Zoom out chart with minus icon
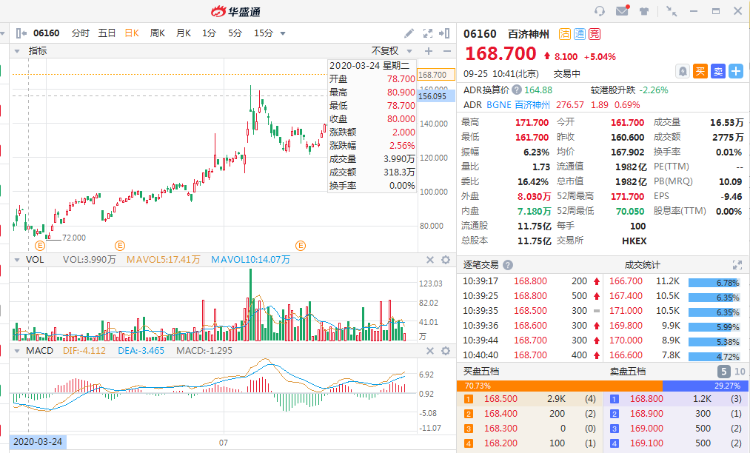This screenshot has height=453, width=750. point(447,51)
